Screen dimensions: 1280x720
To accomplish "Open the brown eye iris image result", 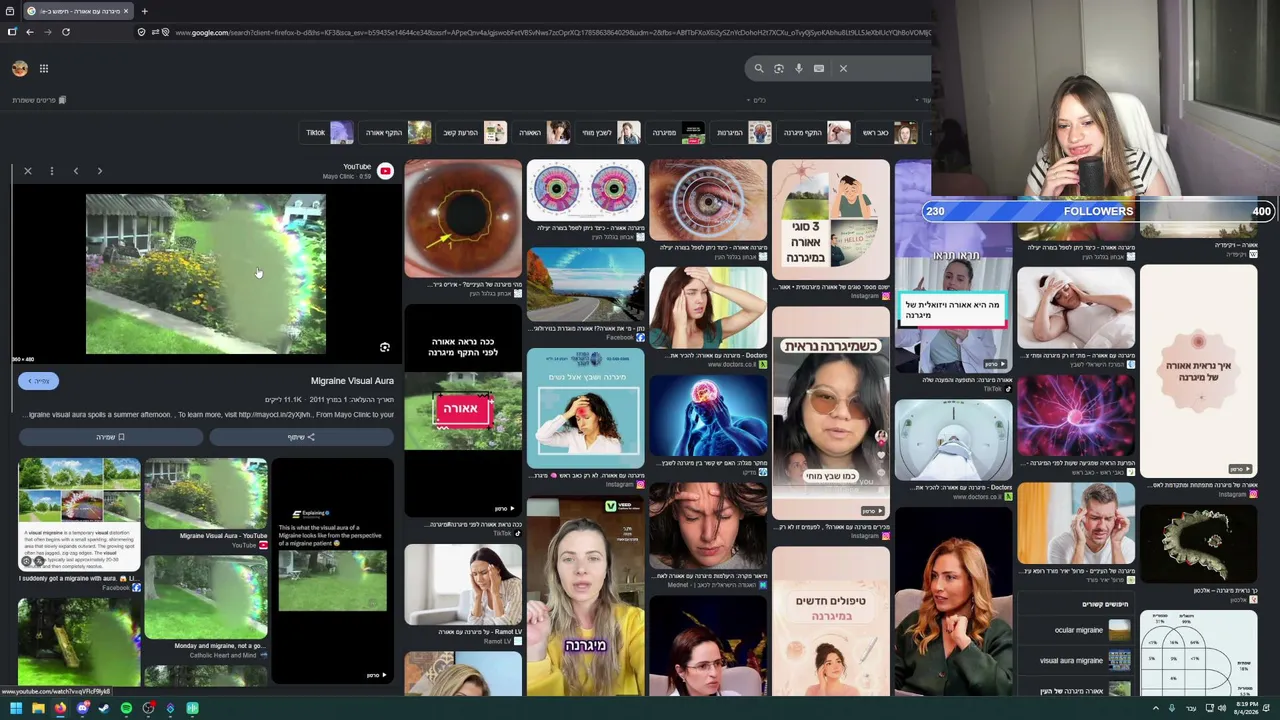I will coord(463,219).
